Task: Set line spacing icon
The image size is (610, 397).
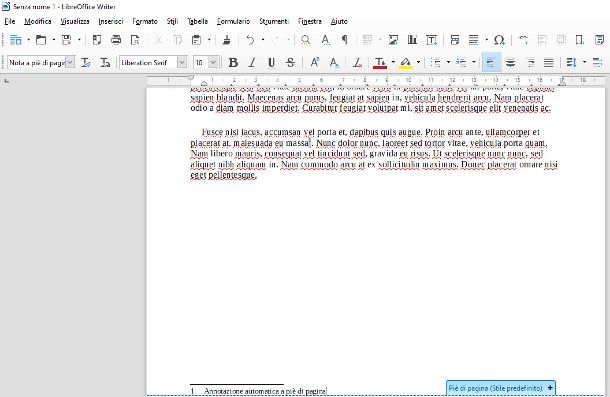Action: pos(572,62)
